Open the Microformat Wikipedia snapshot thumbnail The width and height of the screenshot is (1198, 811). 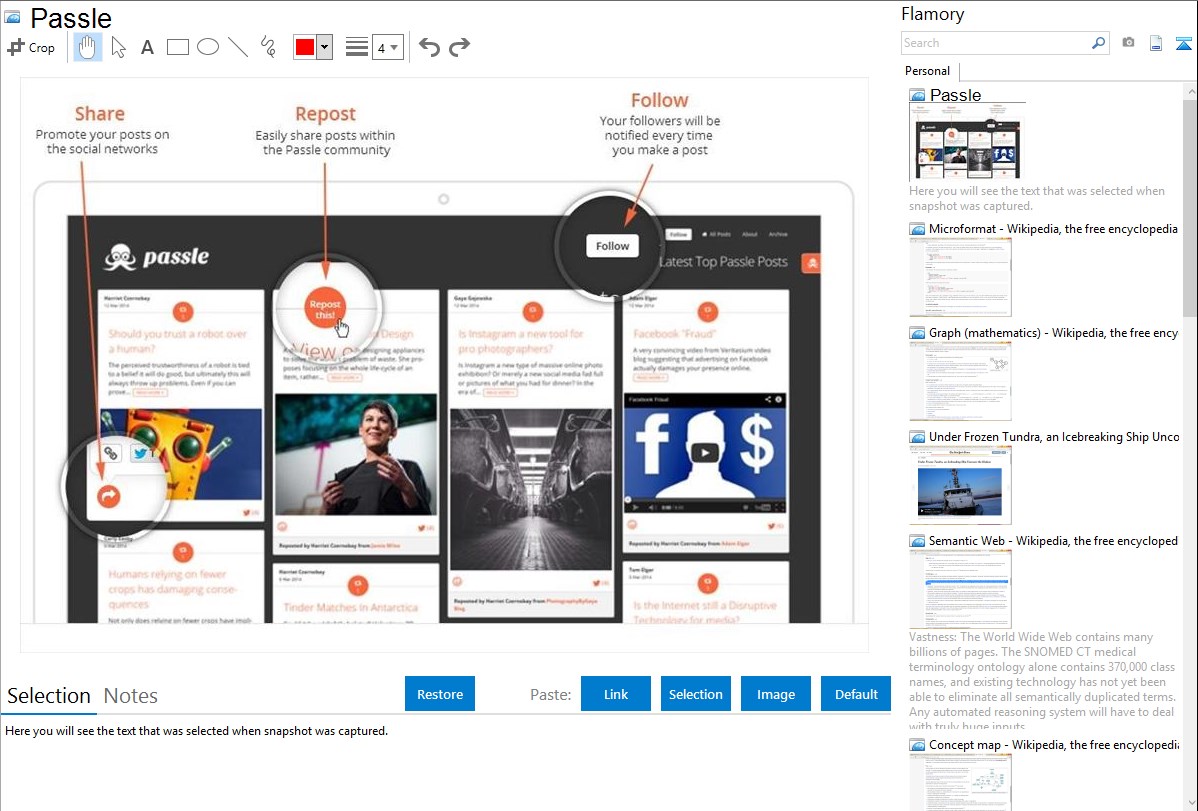tap(960, 277)
